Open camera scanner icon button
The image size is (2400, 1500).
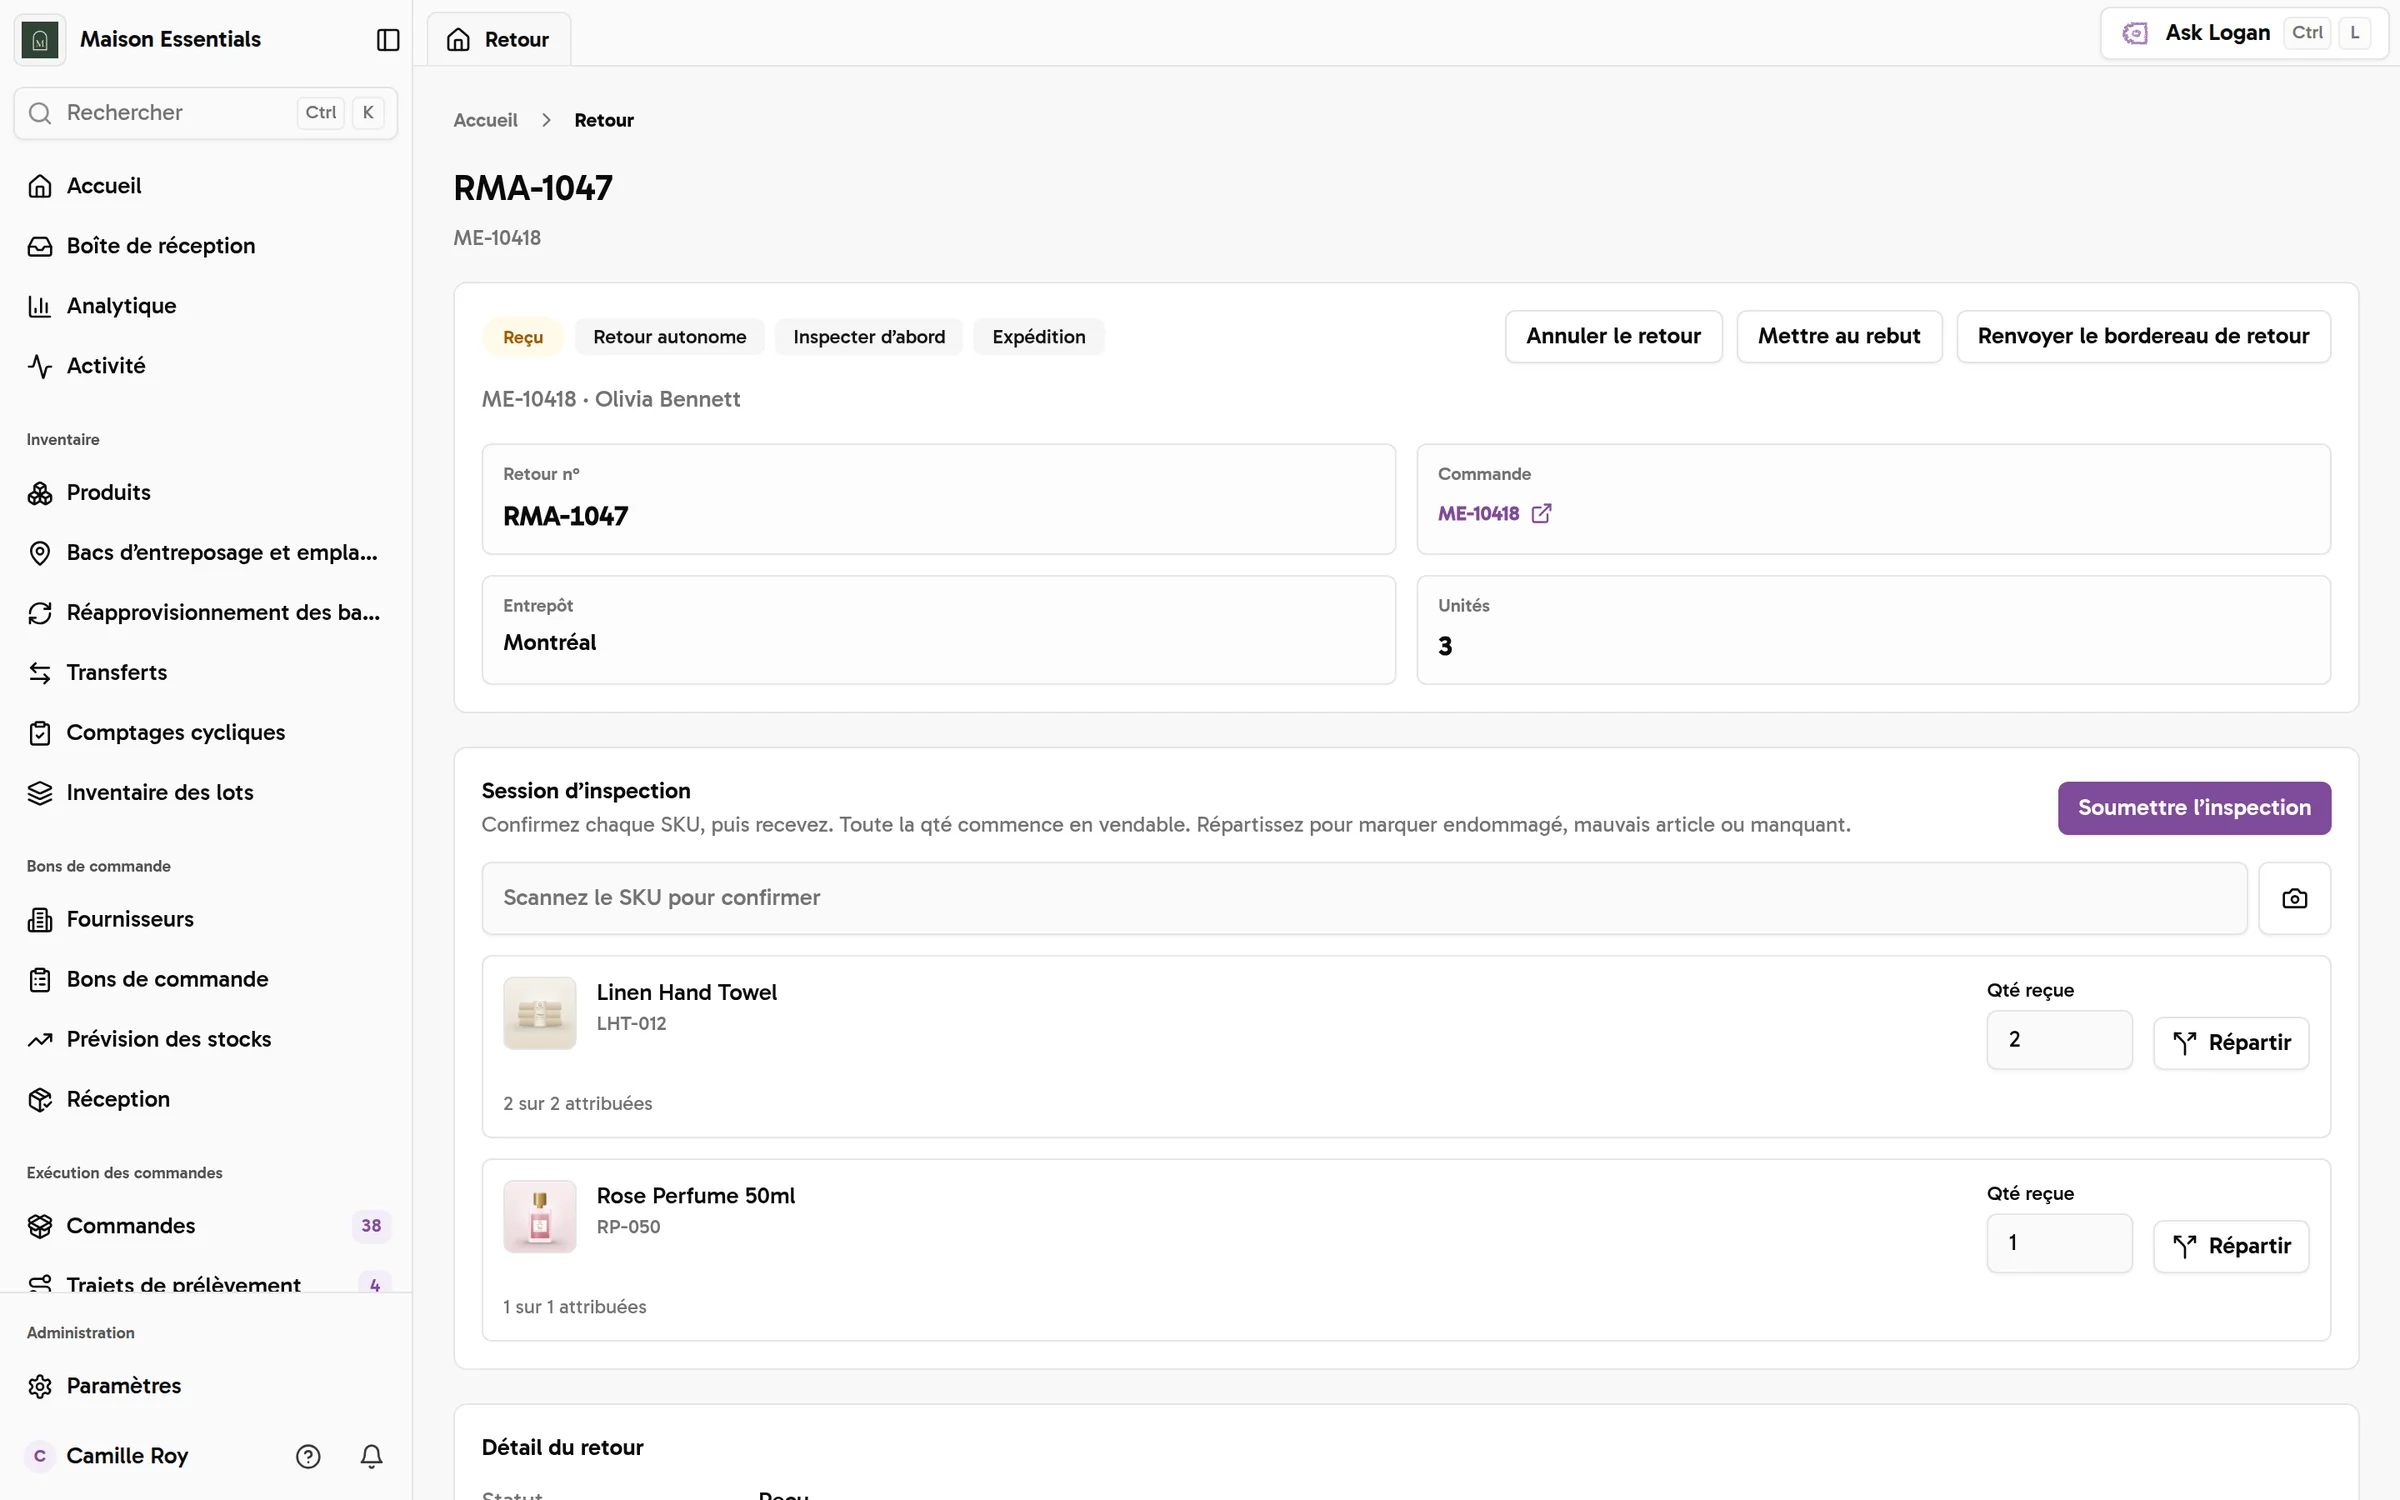2294,898
